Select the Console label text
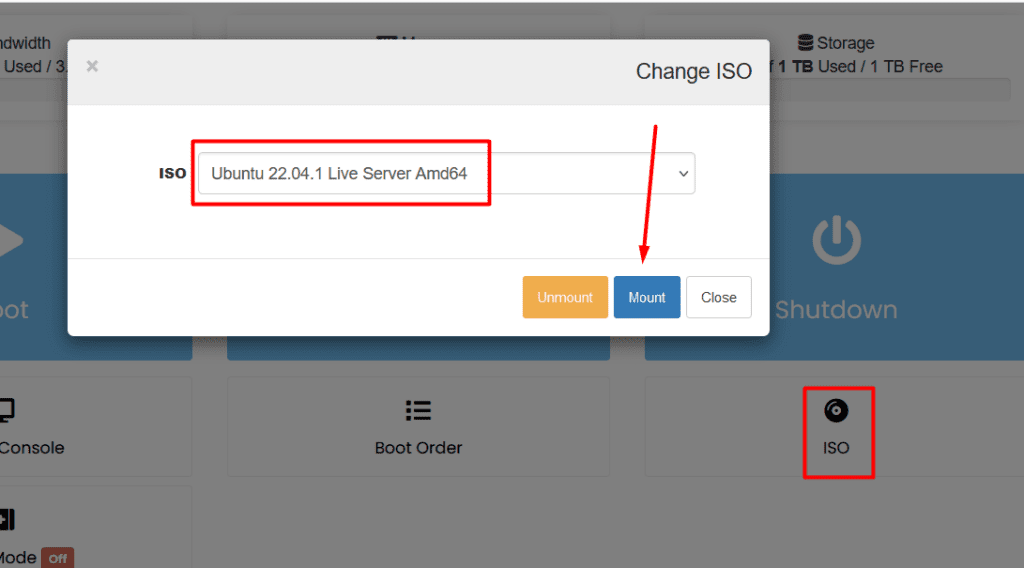 point(32,447)
